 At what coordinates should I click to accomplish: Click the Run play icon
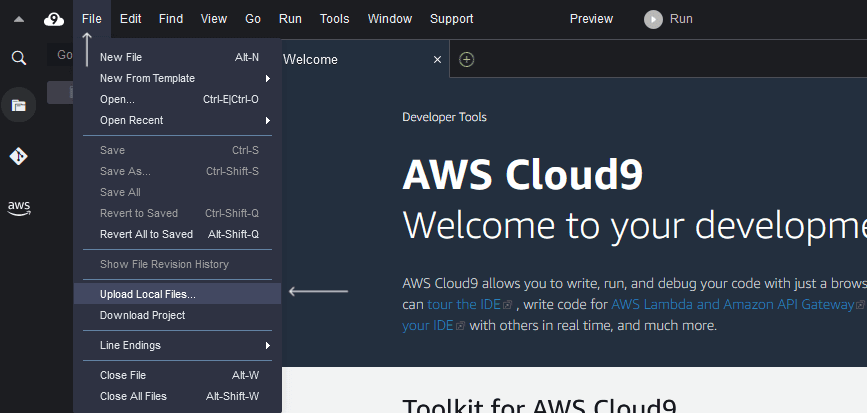tap(653, 19)
